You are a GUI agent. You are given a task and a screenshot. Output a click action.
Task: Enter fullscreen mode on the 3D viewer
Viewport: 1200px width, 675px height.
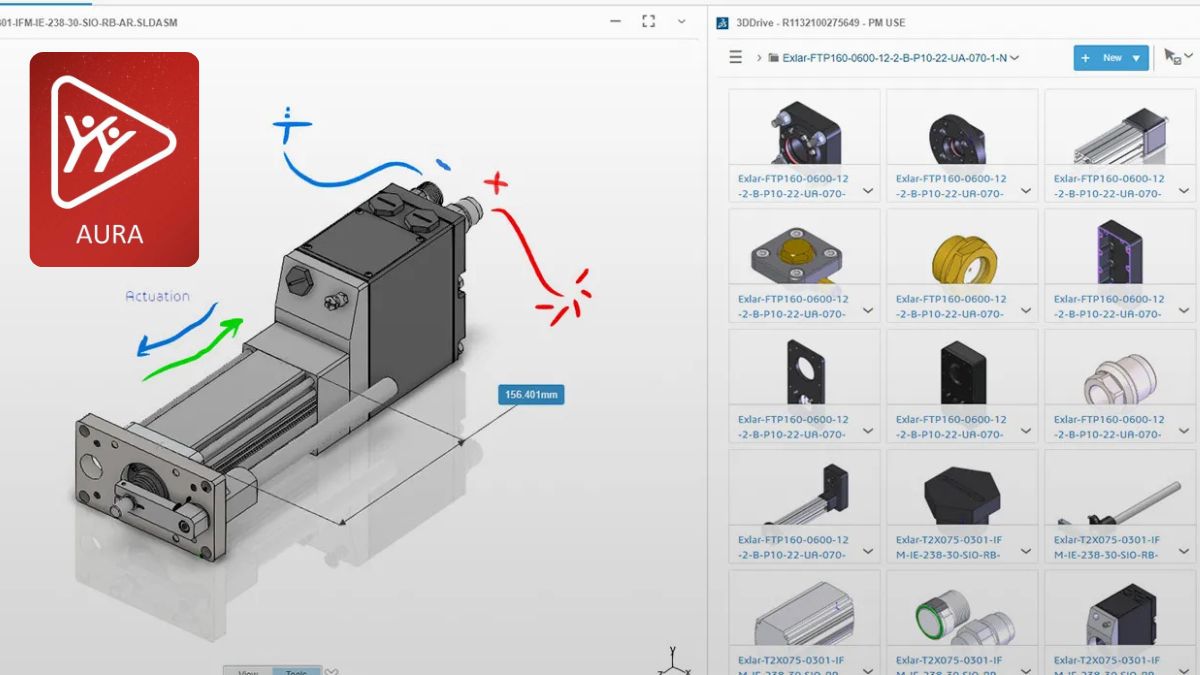(x=648, y=20)
